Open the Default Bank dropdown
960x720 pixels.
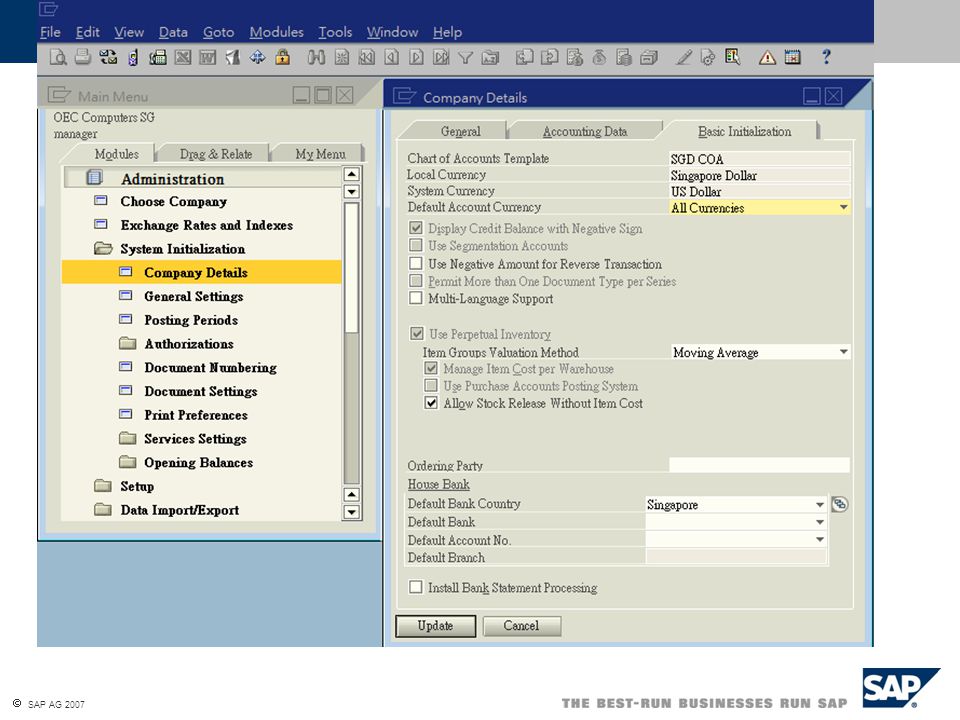pos(820,522)
